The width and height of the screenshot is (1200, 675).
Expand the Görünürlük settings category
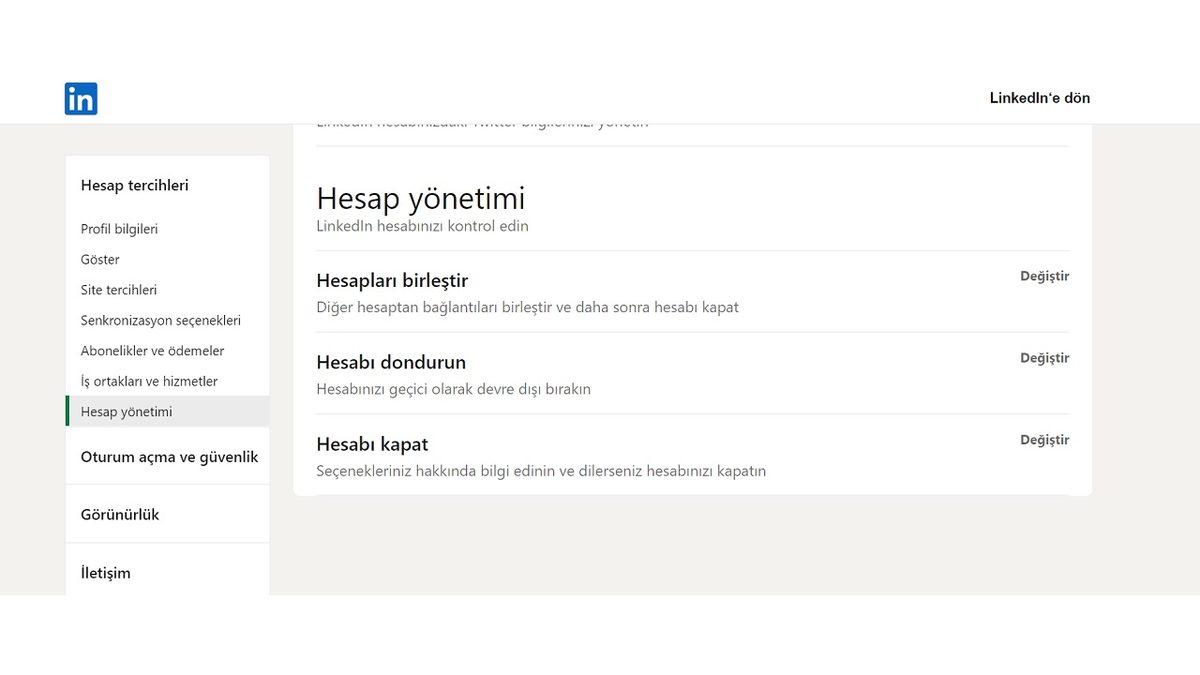tap(120, 514)
